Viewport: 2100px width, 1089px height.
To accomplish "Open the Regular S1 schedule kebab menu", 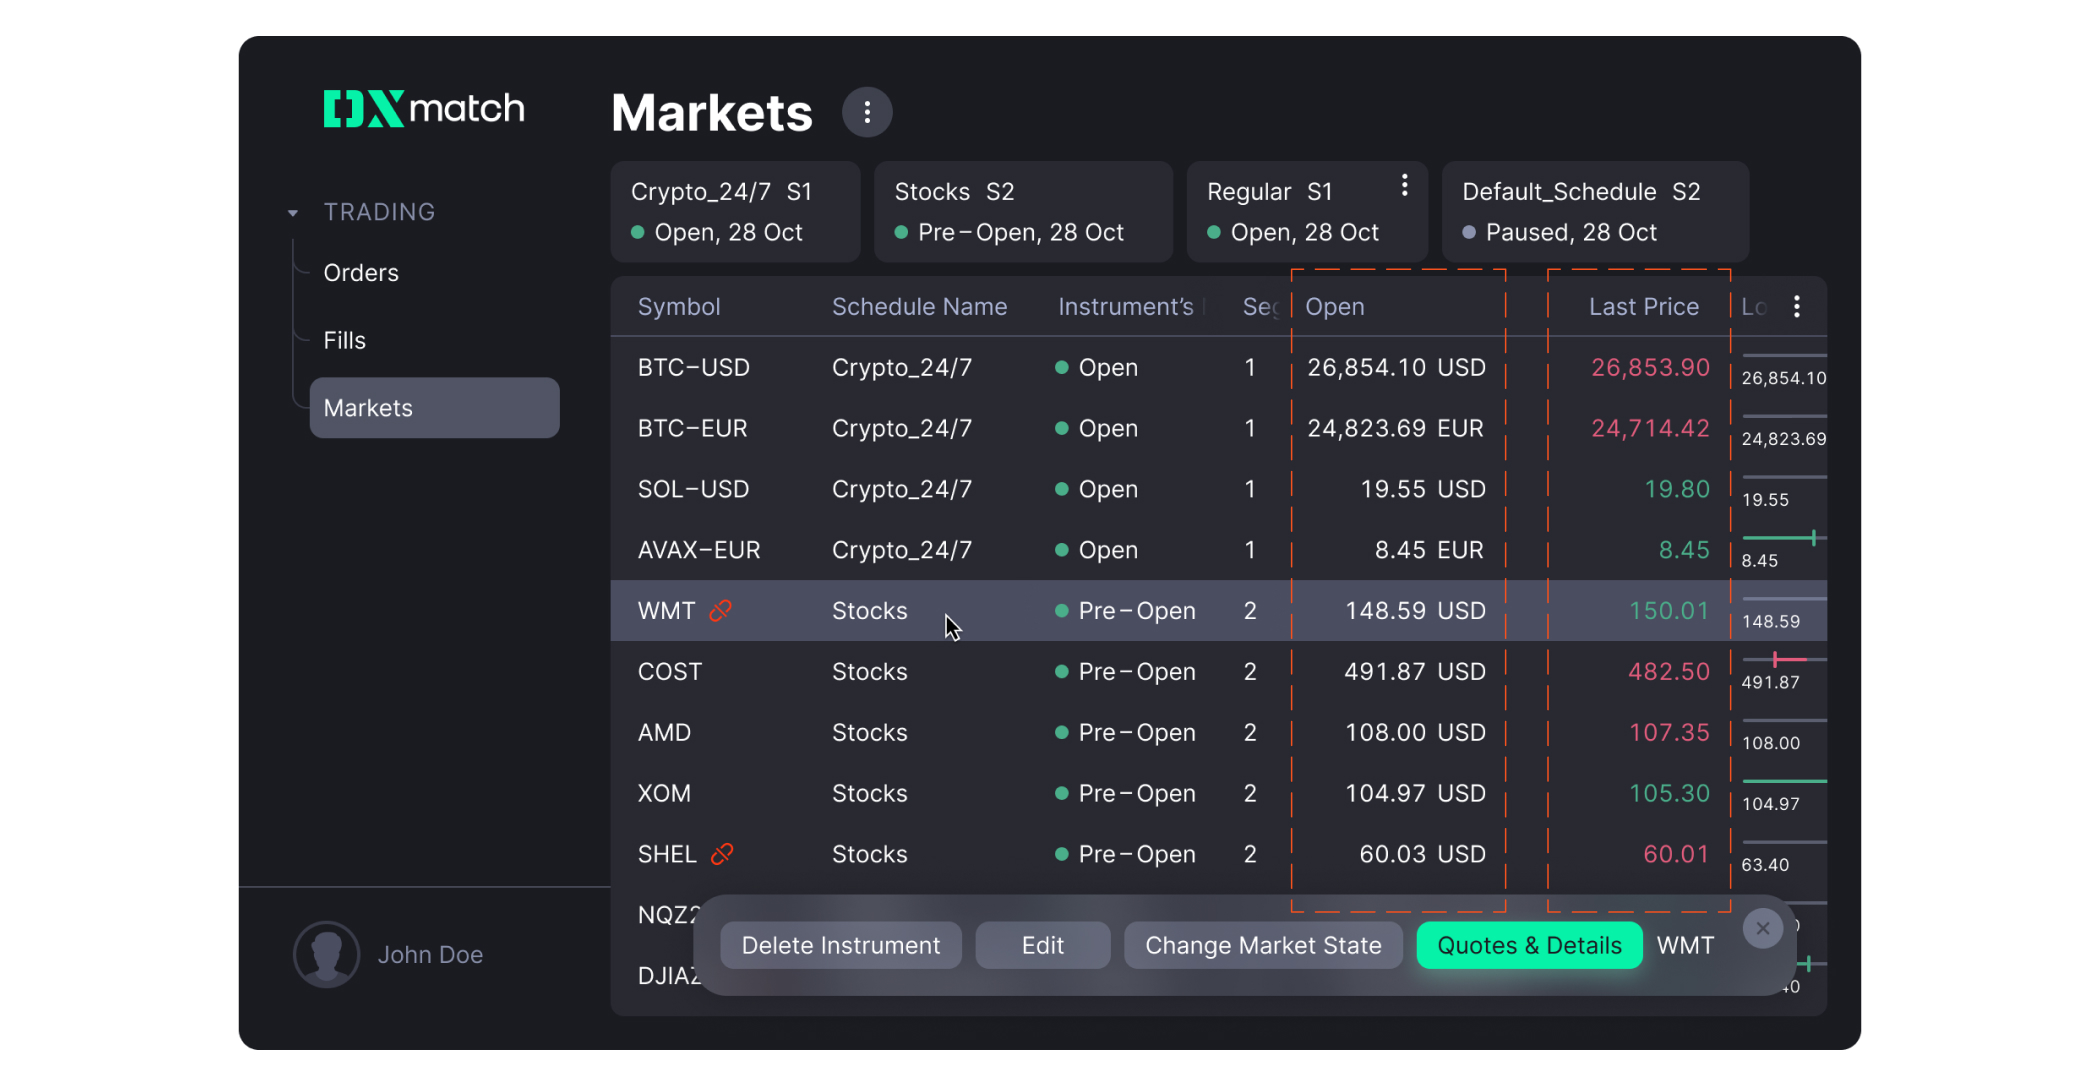I will click(x=1404, y=184).
